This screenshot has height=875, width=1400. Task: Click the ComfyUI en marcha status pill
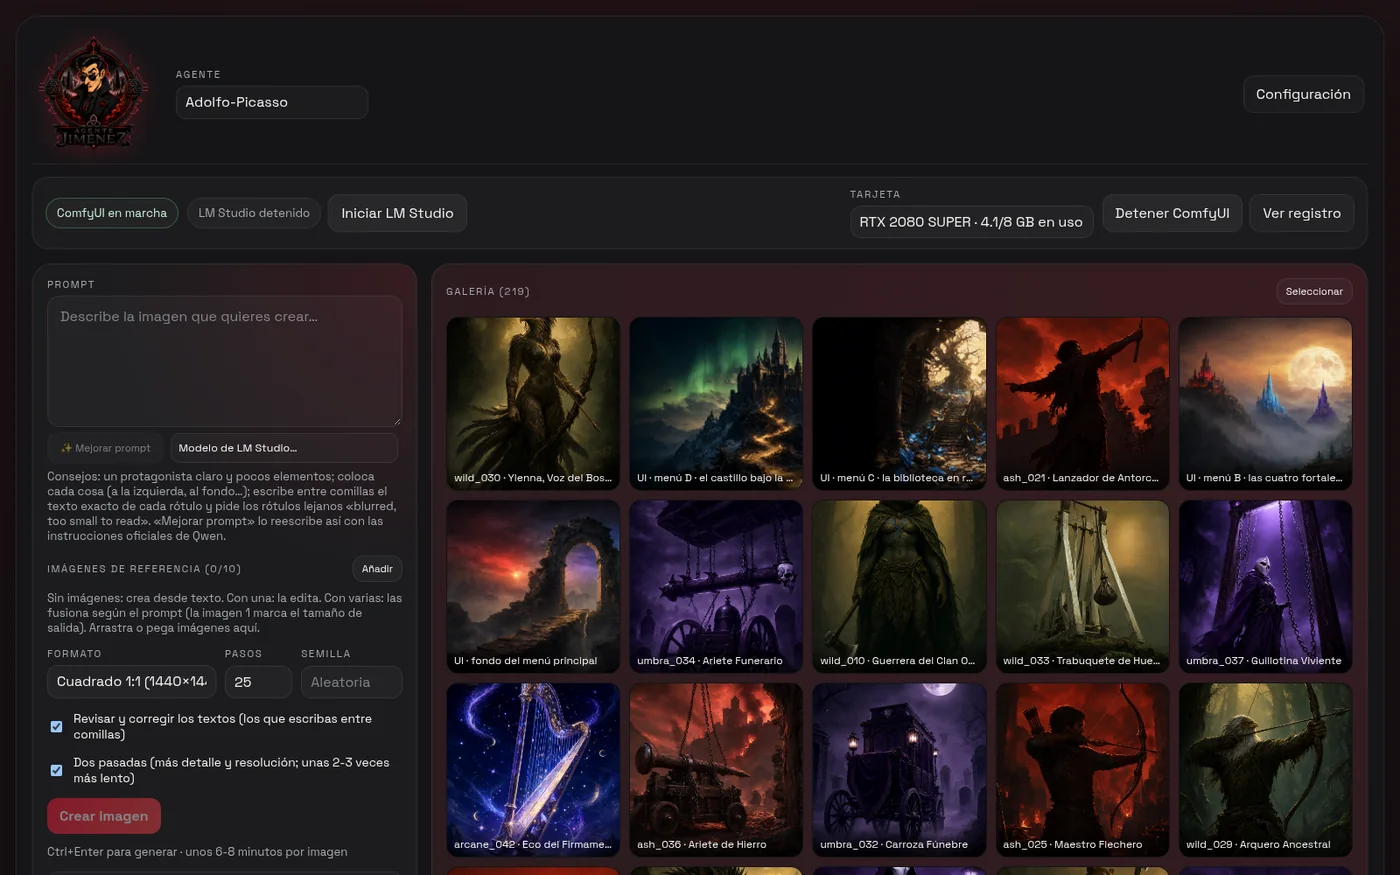112,213
